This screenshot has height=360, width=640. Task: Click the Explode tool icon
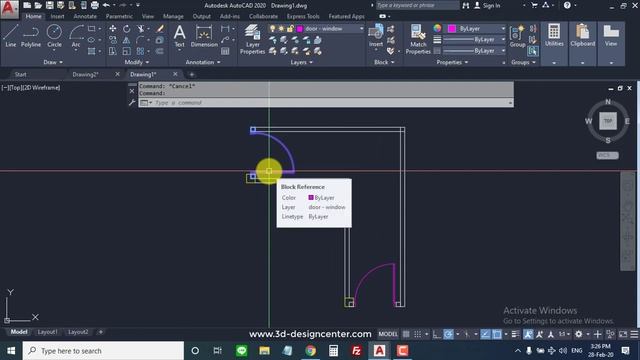pos(160,40)
